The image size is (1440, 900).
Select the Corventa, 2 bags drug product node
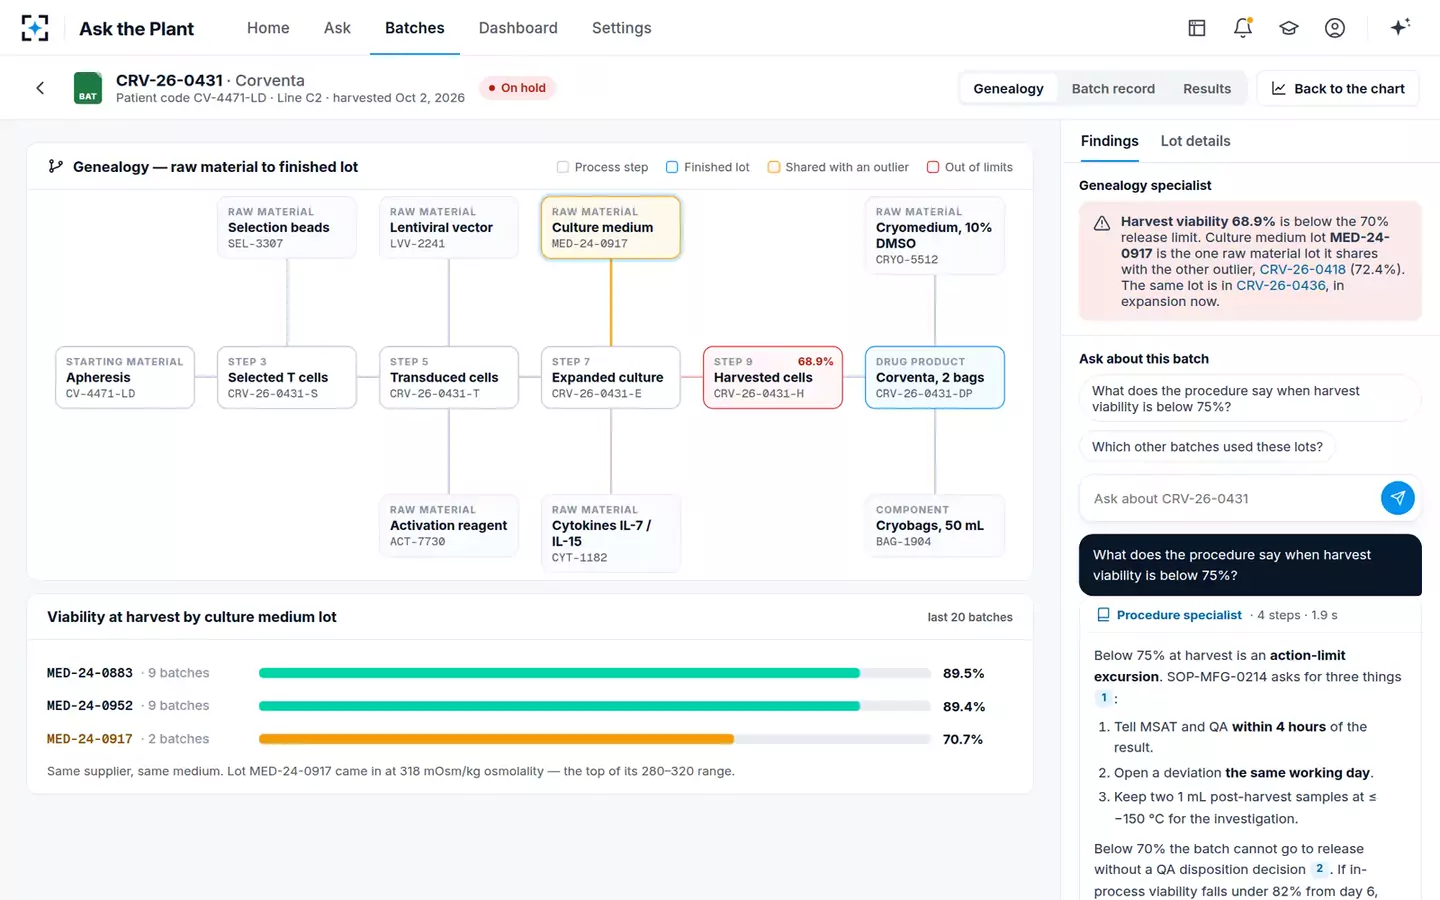(934, 377)
